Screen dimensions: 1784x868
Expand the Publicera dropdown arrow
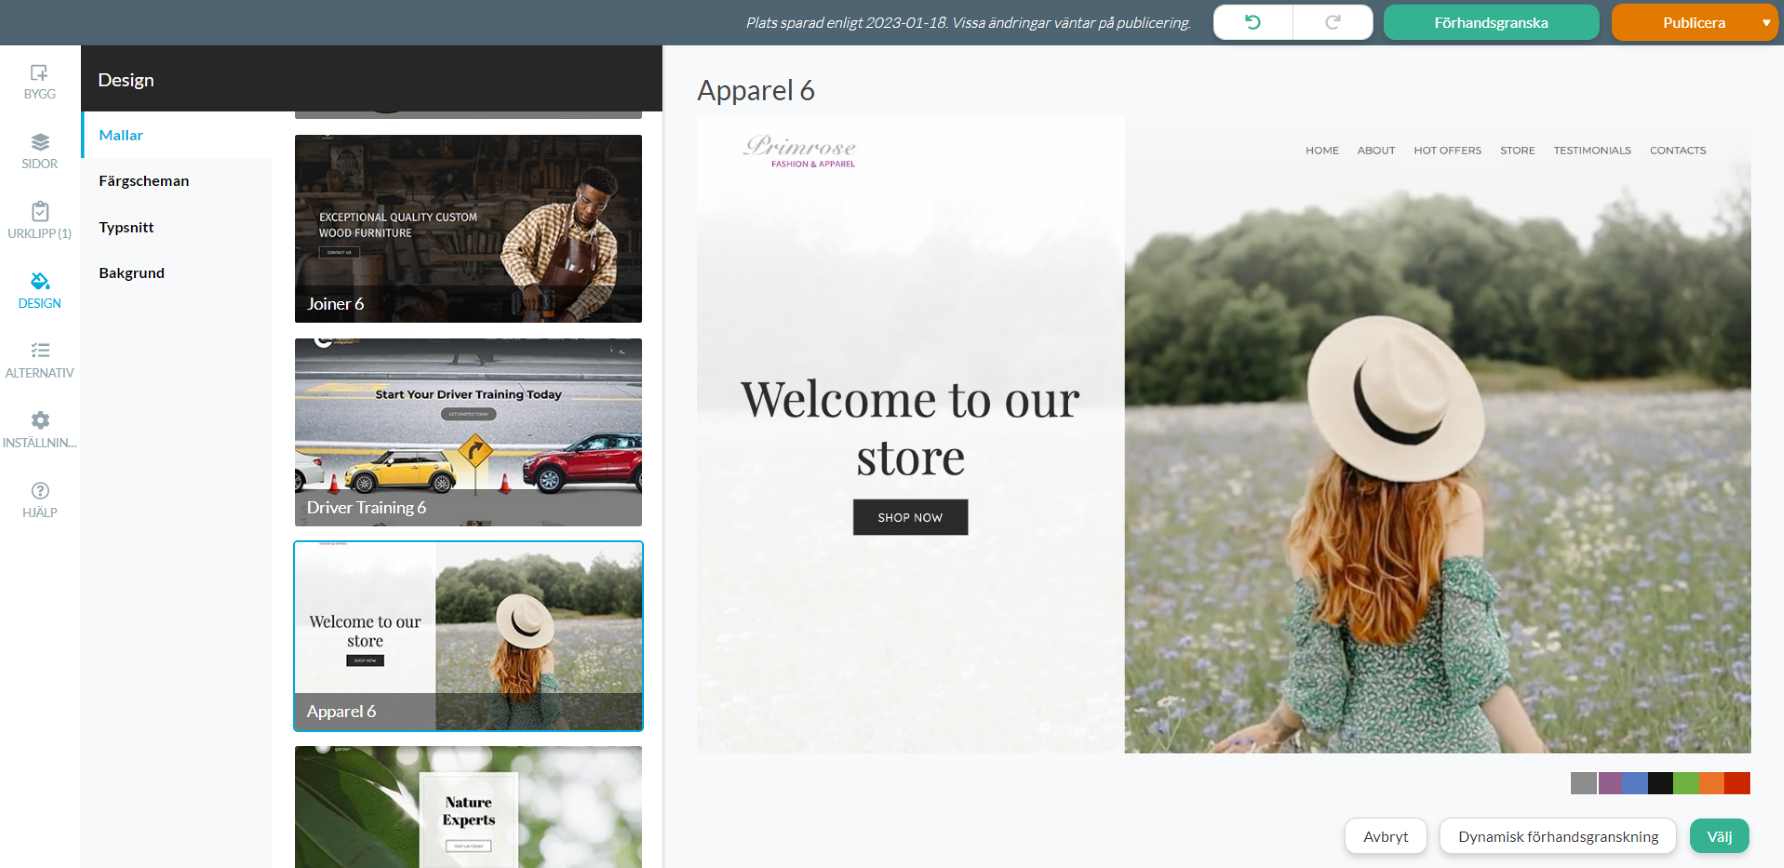pos(1766,22)
